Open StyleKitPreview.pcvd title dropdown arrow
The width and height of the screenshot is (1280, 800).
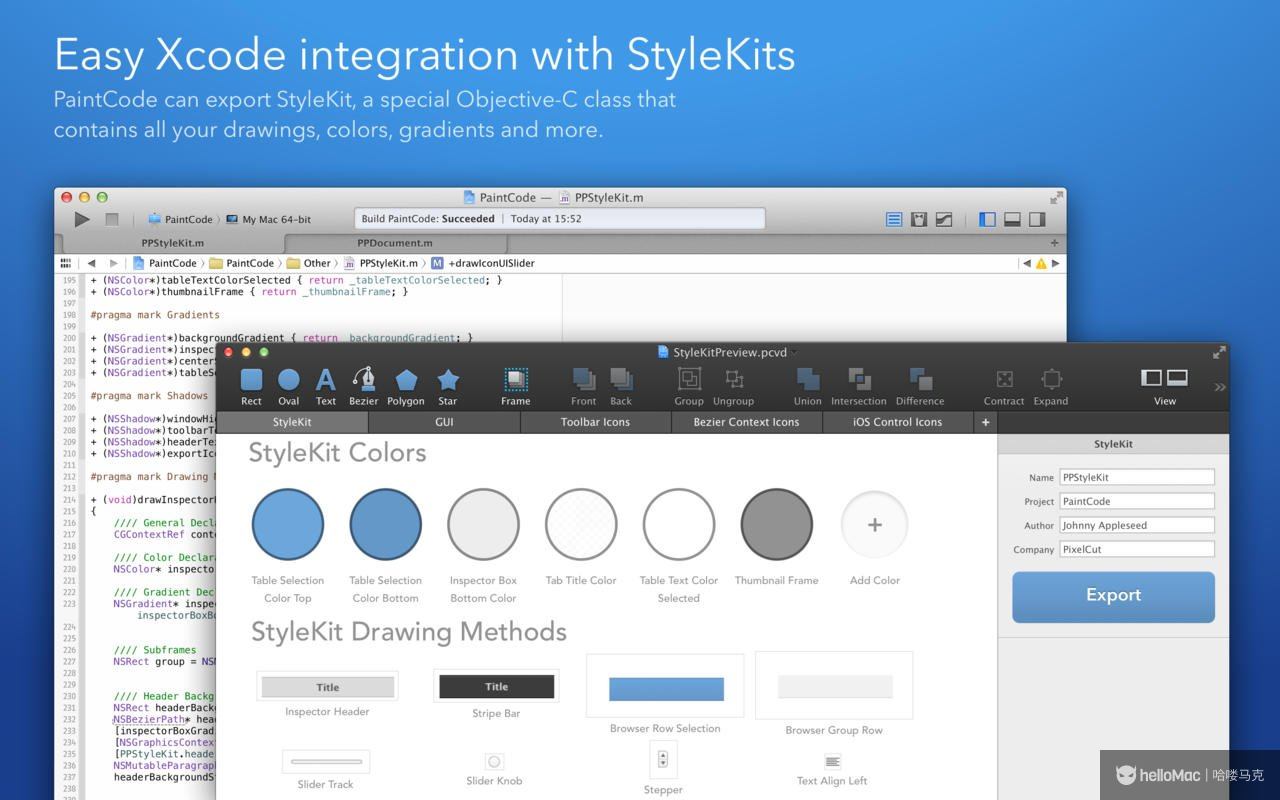pos(795,353)
